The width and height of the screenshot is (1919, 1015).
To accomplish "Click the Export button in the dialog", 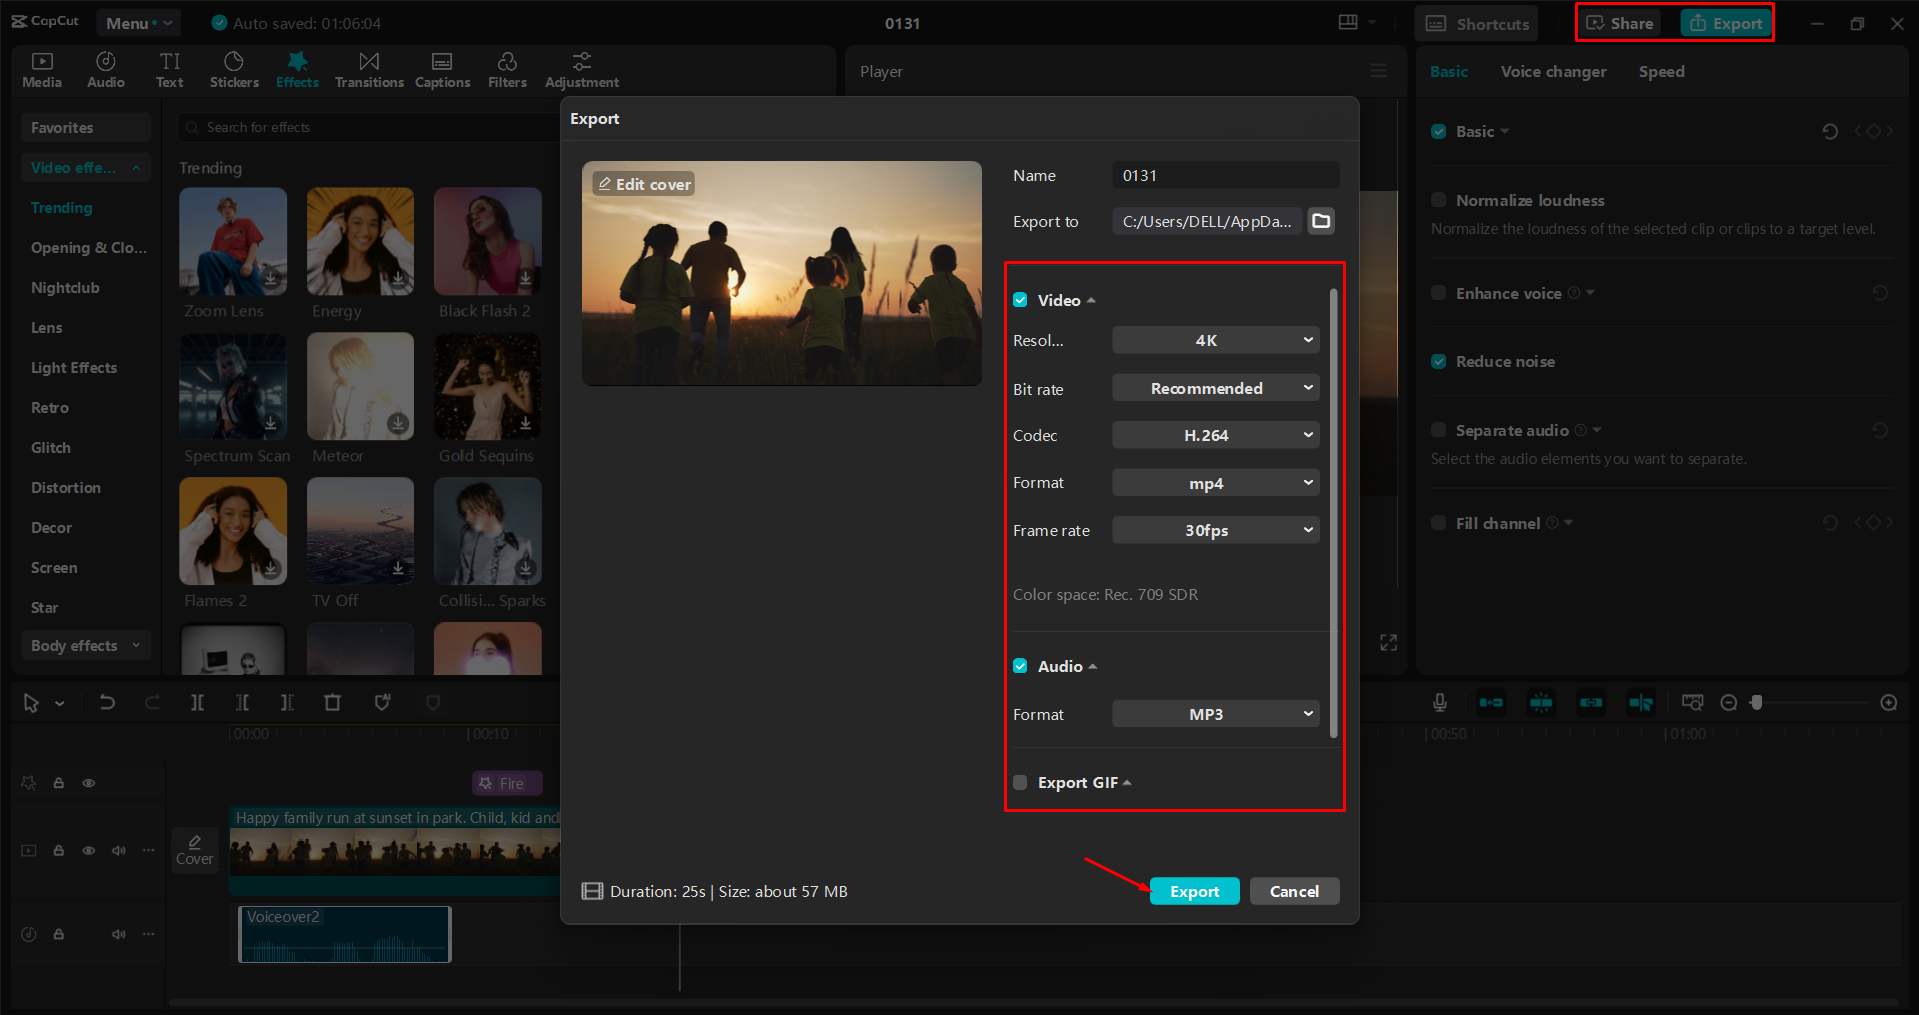I will point(1194,890).
